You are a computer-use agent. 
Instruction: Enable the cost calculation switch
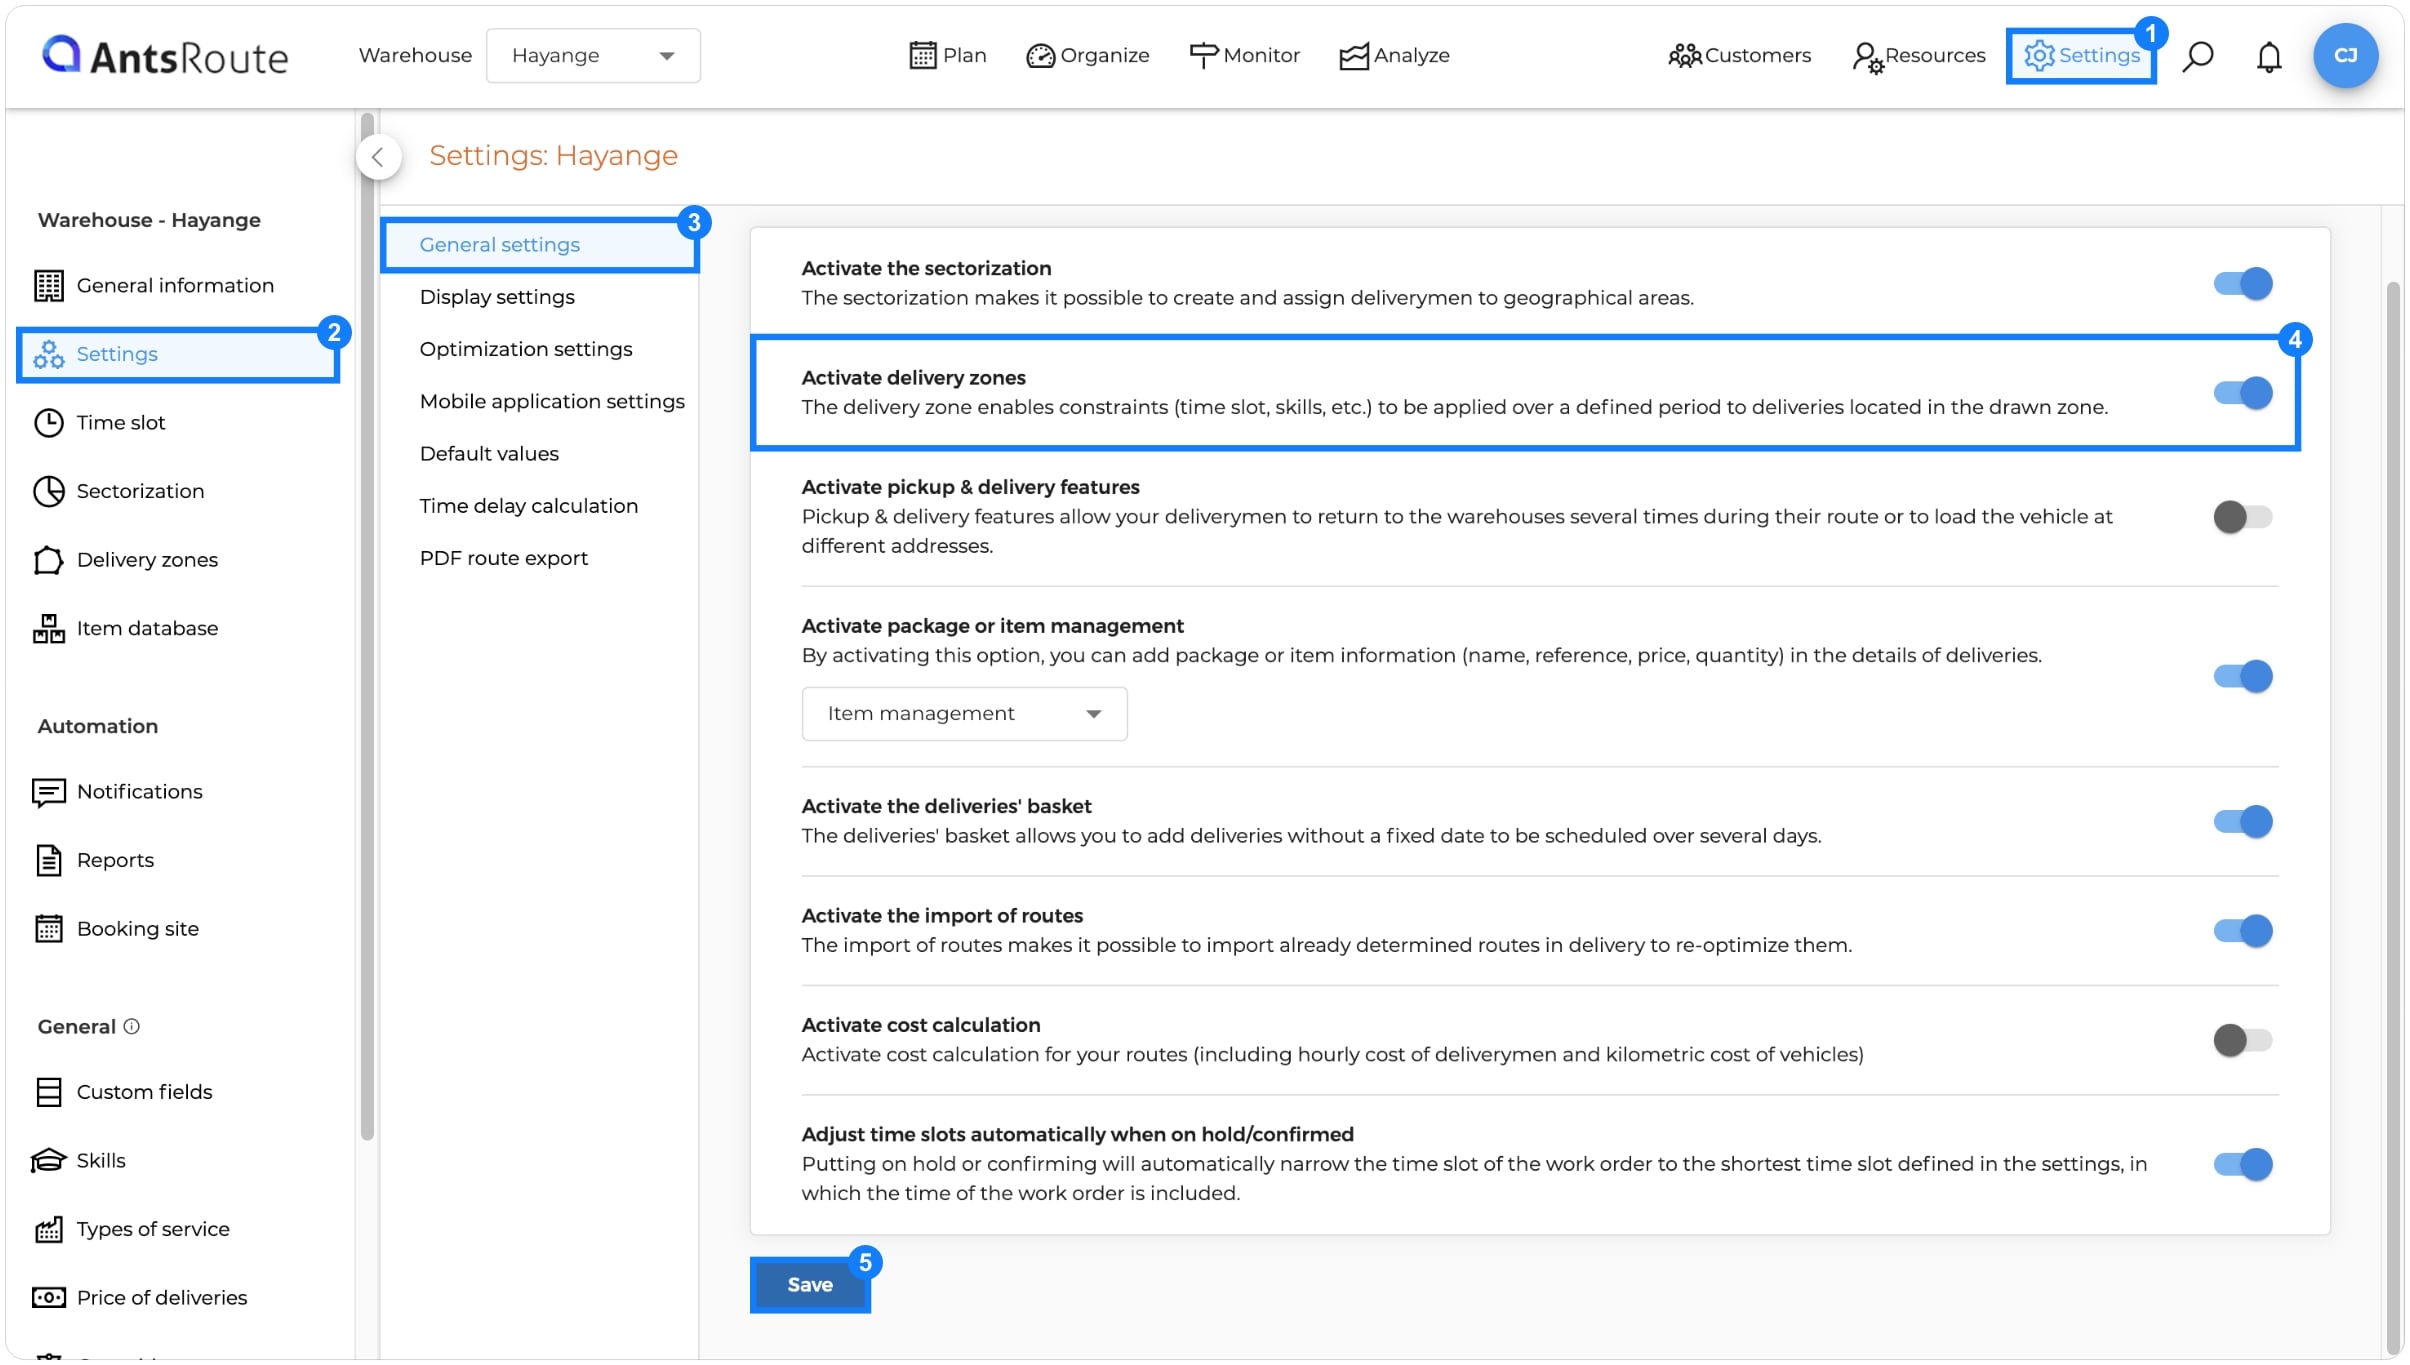click(2242, 1041)
